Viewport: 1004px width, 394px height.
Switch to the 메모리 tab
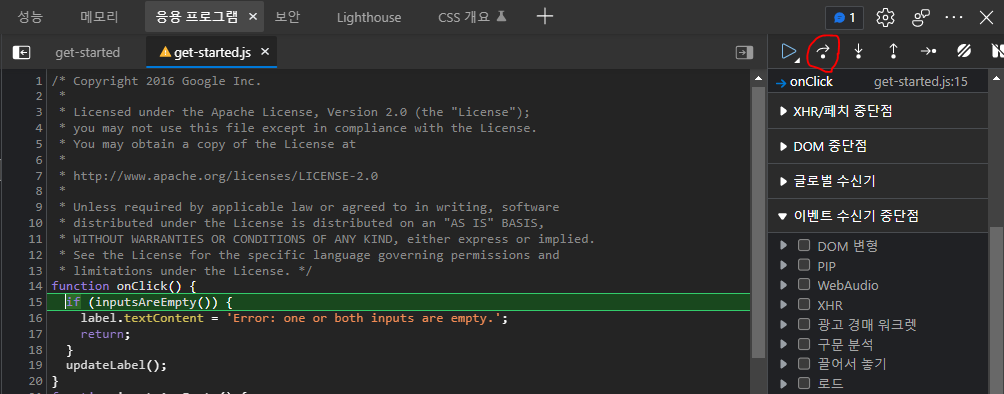click(99, 17)
